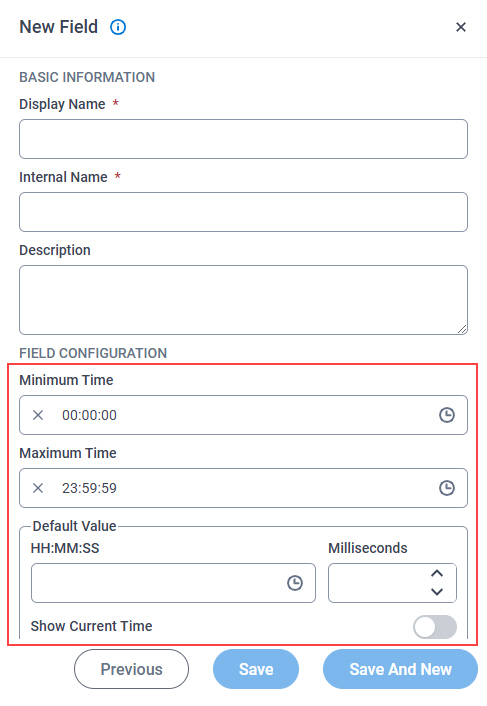Increase Milliseconds with the up arrow

[x=437, y=574]
